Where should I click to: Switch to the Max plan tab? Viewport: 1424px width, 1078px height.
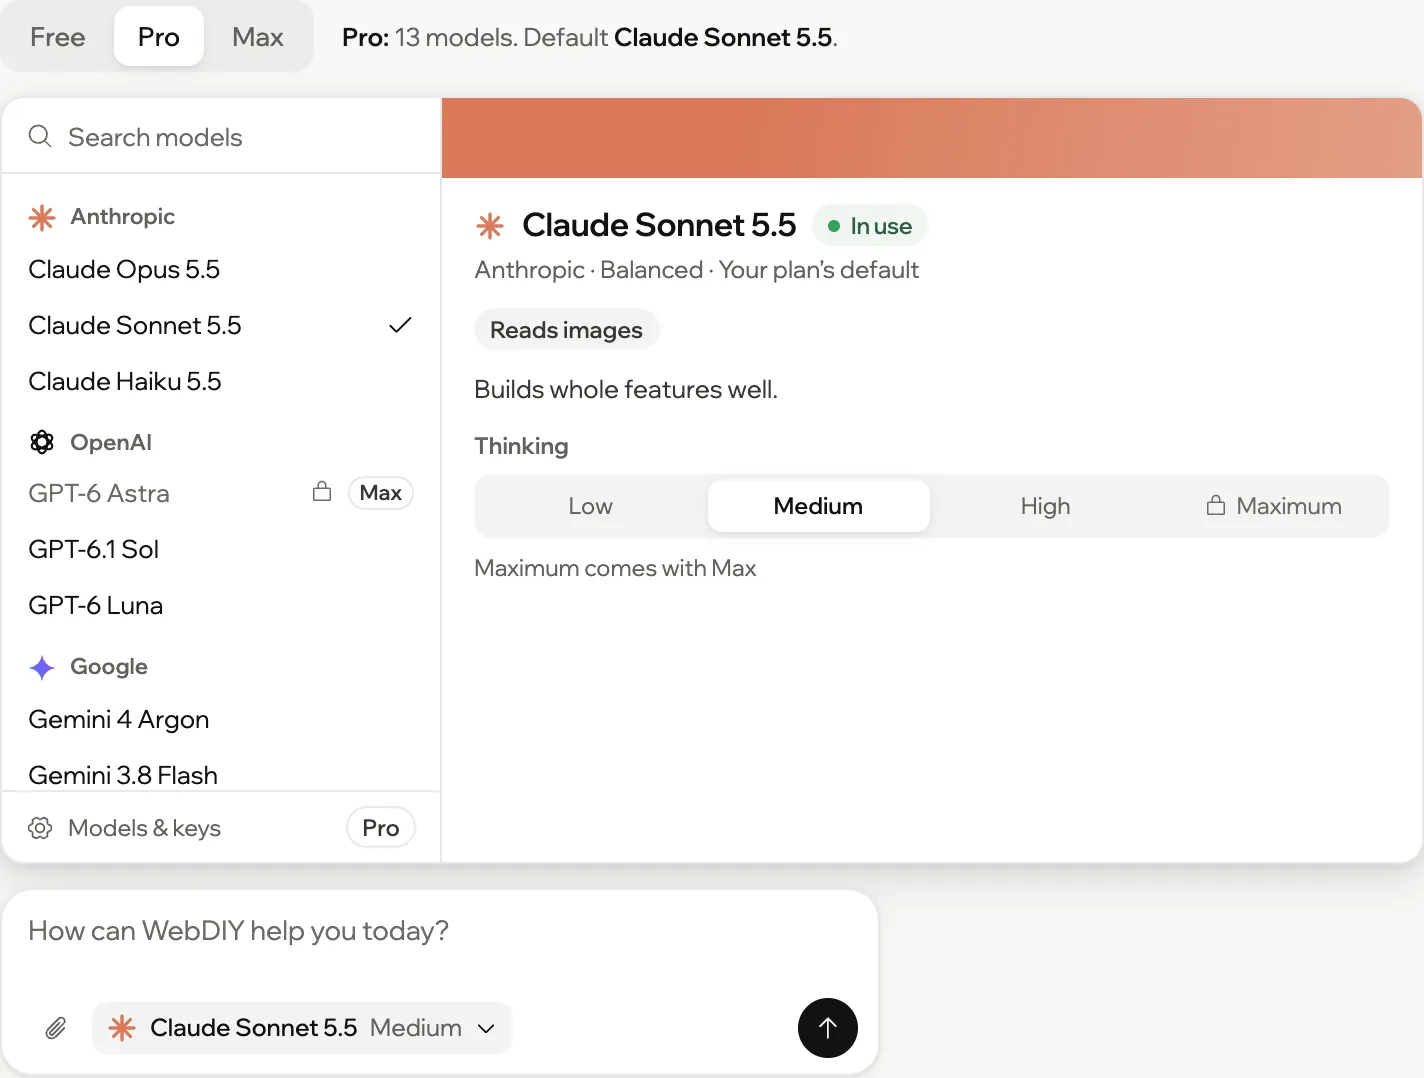(258, 37)
